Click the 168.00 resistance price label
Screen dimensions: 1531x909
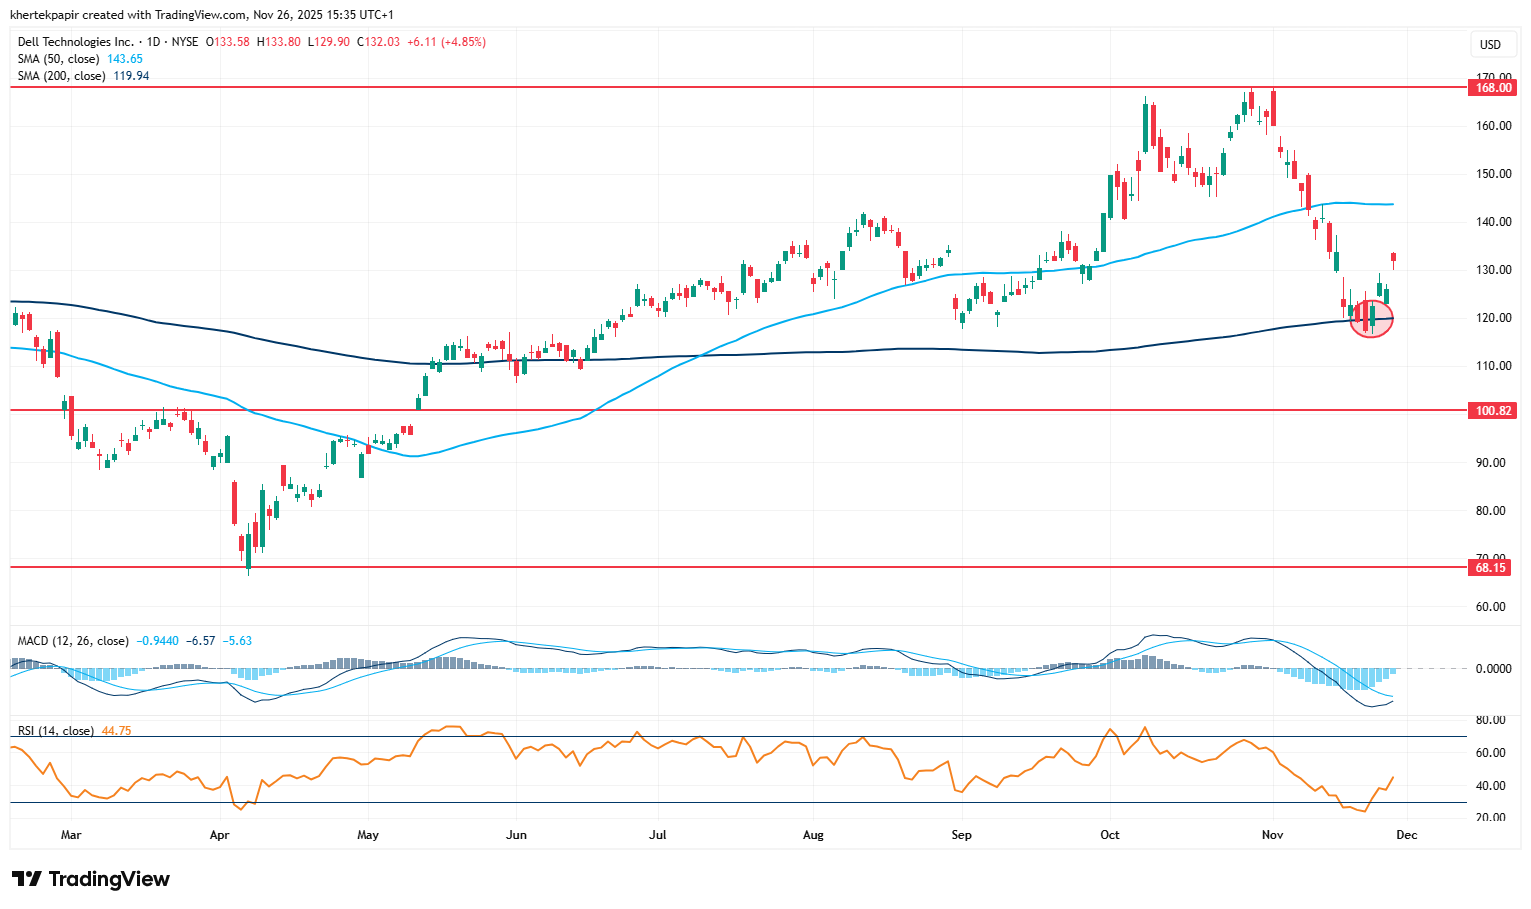[x=1494, y=88]
